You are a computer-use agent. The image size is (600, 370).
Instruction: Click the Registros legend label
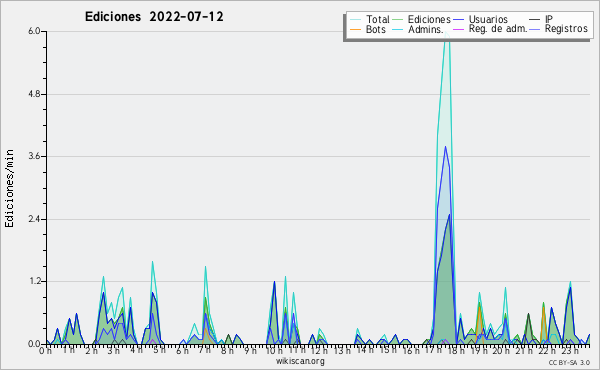[x=566, y=29]
